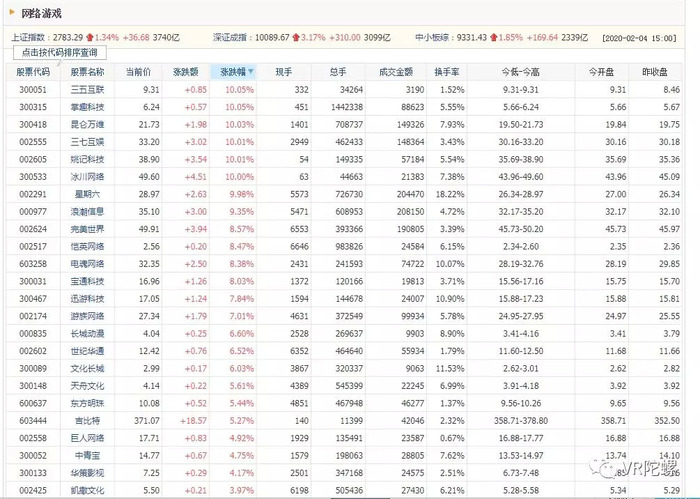This screenshot has width=700, height=499.
Task: Sort by 总手 column header
Action: (338, 72)
